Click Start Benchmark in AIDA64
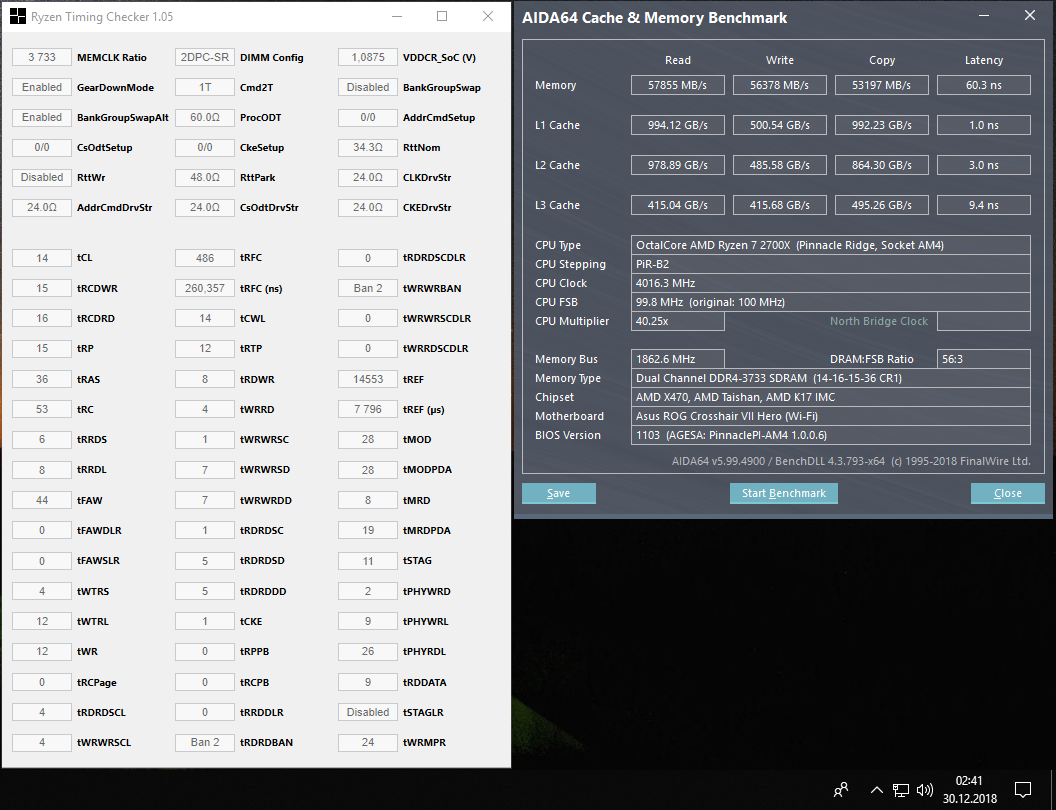Screen dimensions: 1056x810 point(784,493)
